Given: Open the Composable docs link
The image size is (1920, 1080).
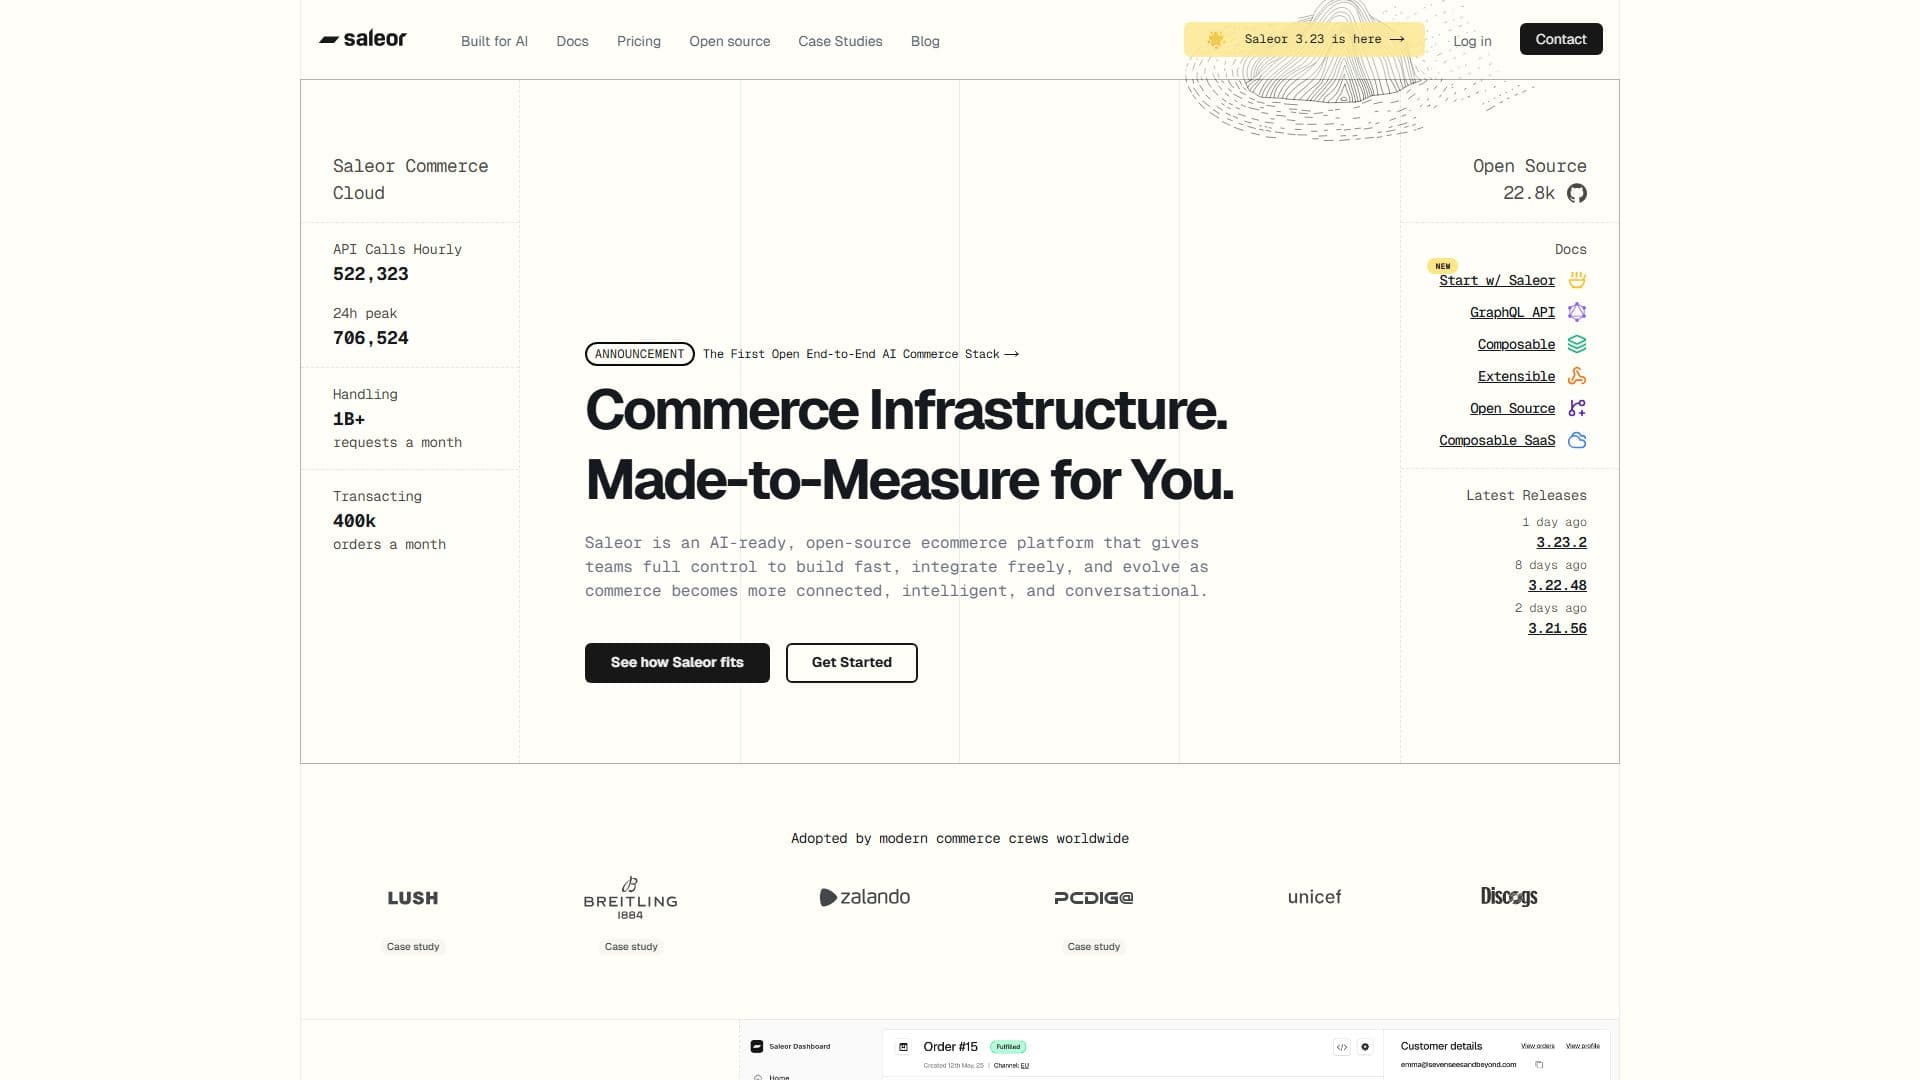Looking at the screenshot, I should pyautogui.click(x=1516, y=345).
